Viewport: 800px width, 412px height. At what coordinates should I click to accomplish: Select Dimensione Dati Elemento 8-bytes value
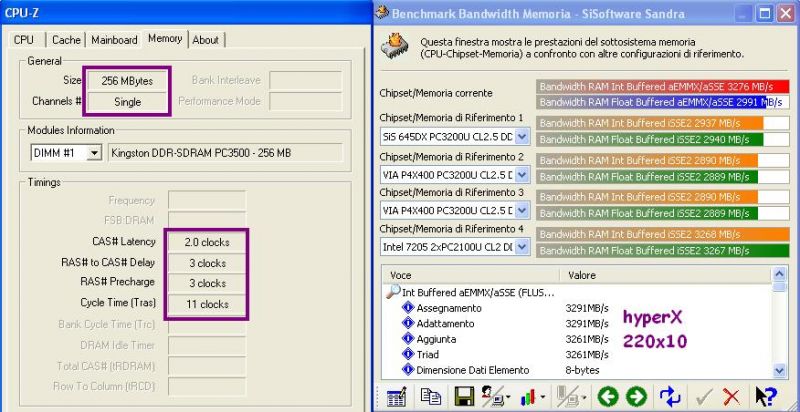click(582, 370)
